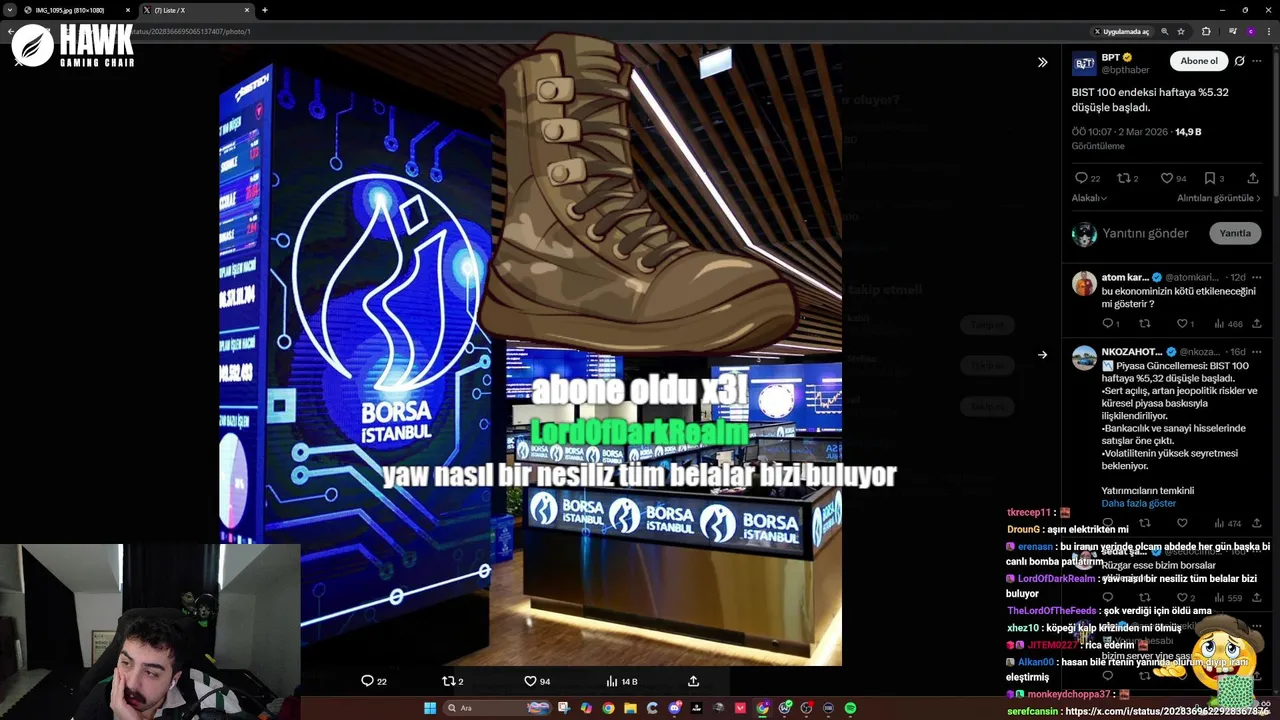Click the Yanıtını gönder reply field
This screenshot has height=720, width=1280.
pos(1145,233)
